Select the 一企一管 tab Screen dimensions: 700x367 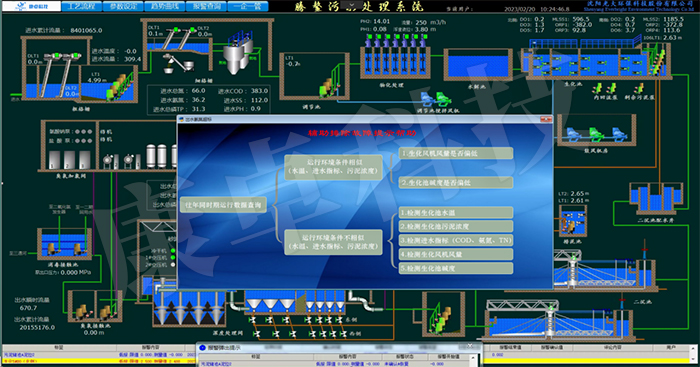pos(248,7)
